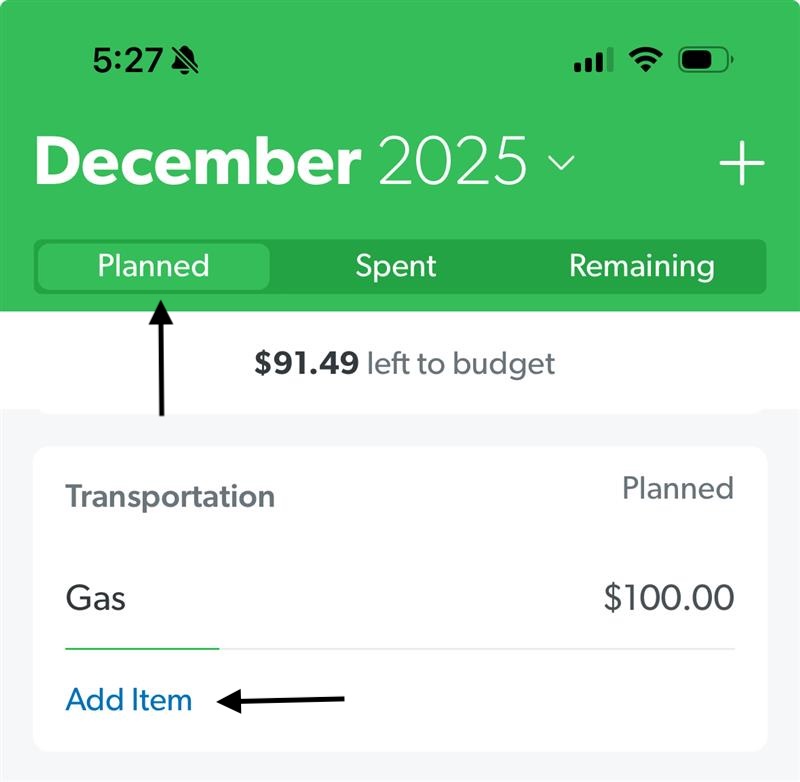Viewport: 800px width, 782px height.
Task: Tap the plus icon to add a group
Action: (741, 163)
